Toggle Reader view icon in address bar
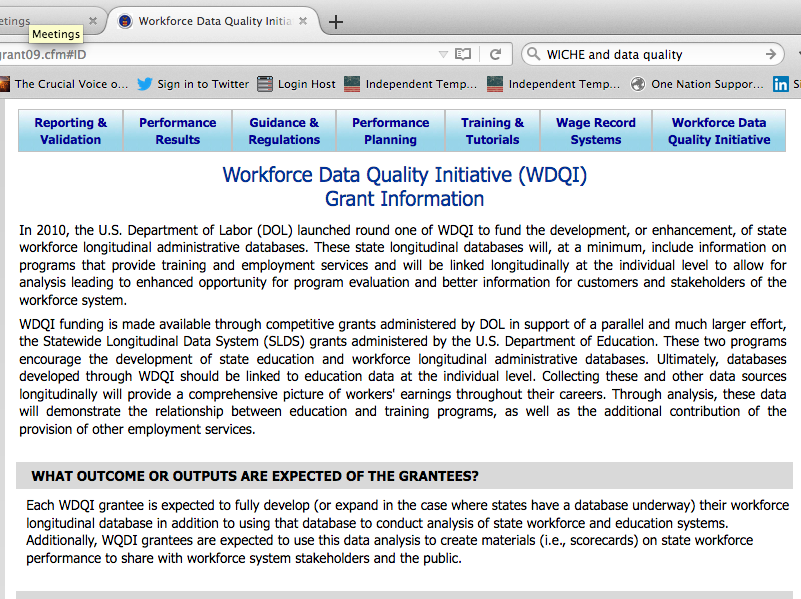The image size is (801, 599). click(463, 54)
